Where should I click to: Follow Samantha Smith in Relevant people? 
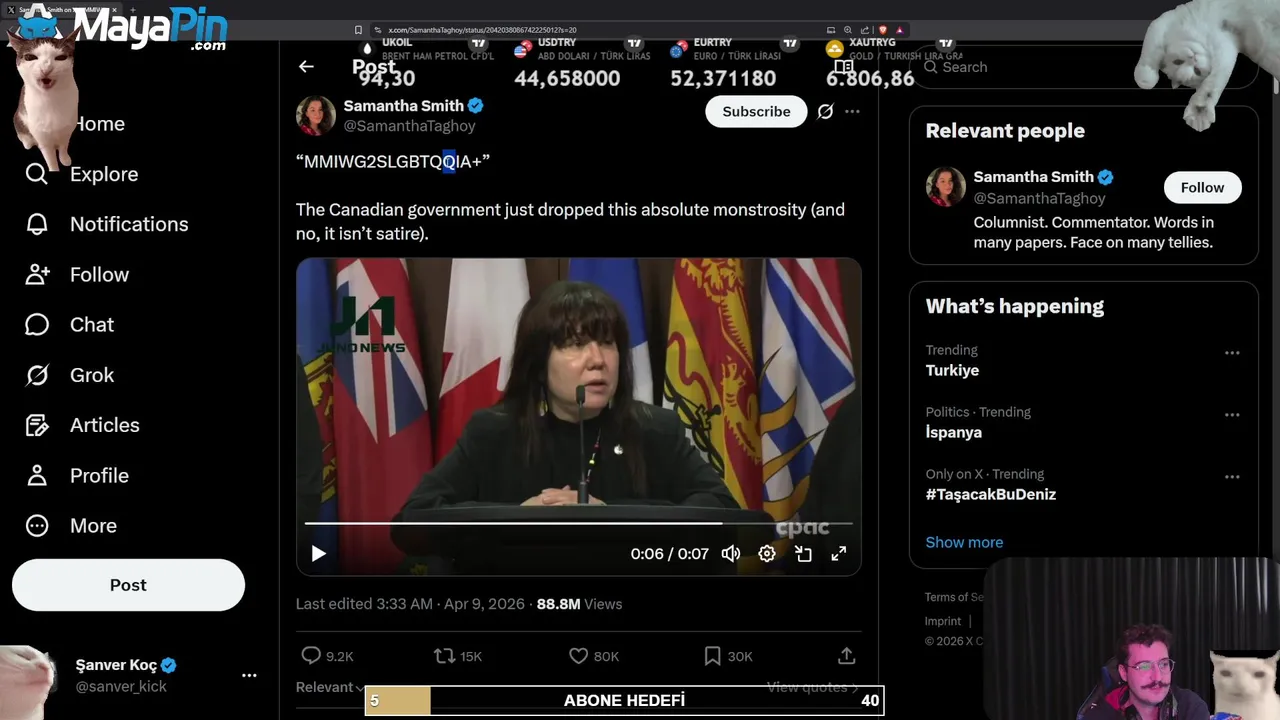(x=1202, y=187)
